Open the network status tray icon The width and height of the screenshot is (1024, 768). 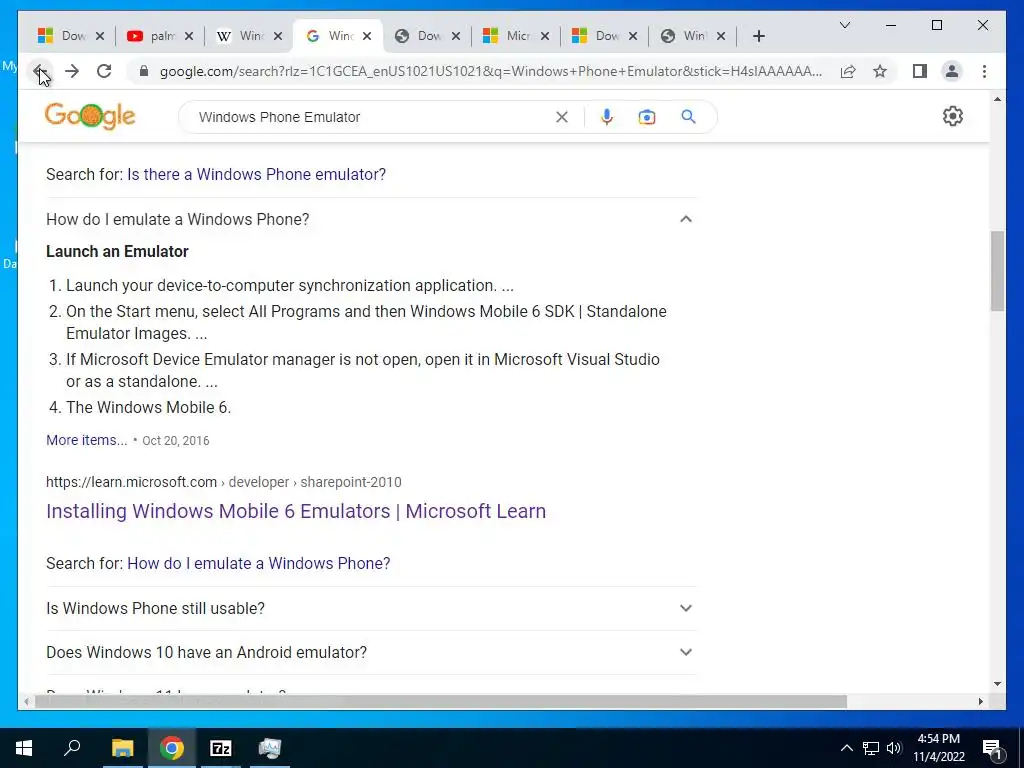point(871,748)
